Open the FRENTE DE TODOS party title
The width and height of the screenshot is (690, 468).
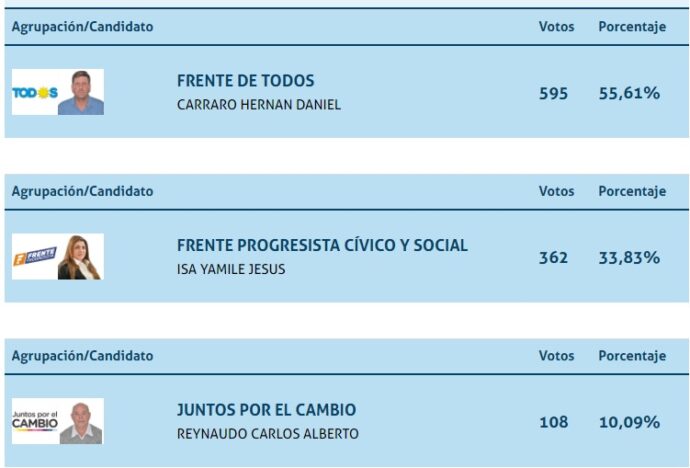245,81
